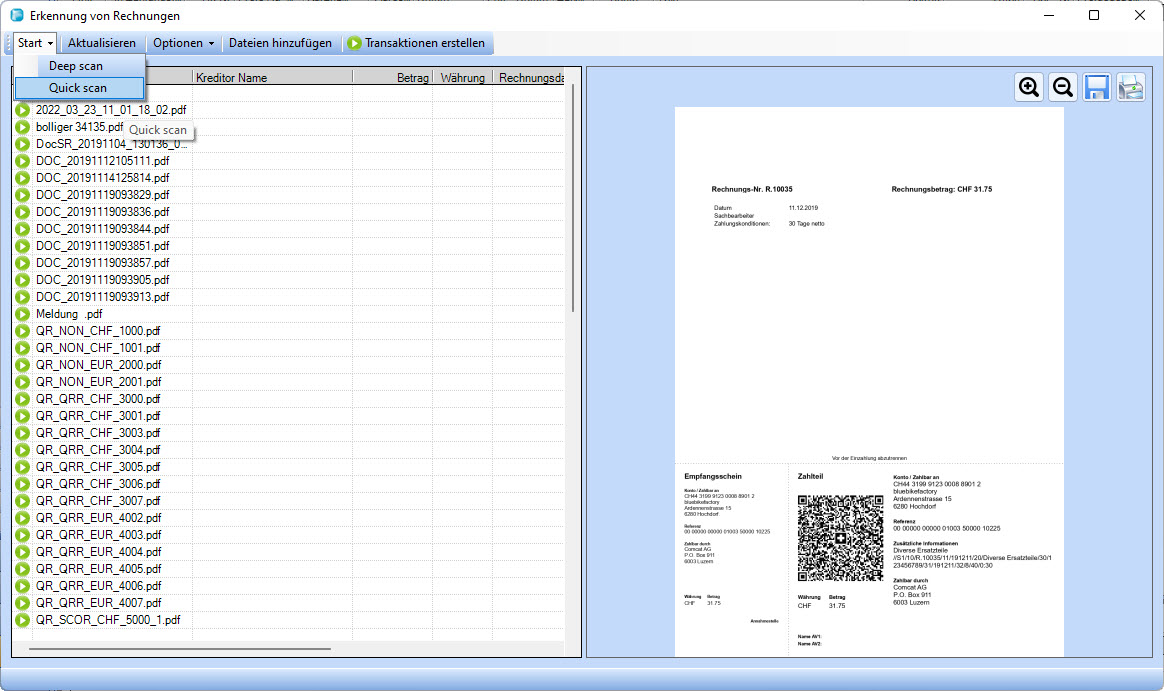This screenshot has width=1164, height=691.
Task: Click green icon beside Meldung .pdf
Action: click(x=23, y=314)
